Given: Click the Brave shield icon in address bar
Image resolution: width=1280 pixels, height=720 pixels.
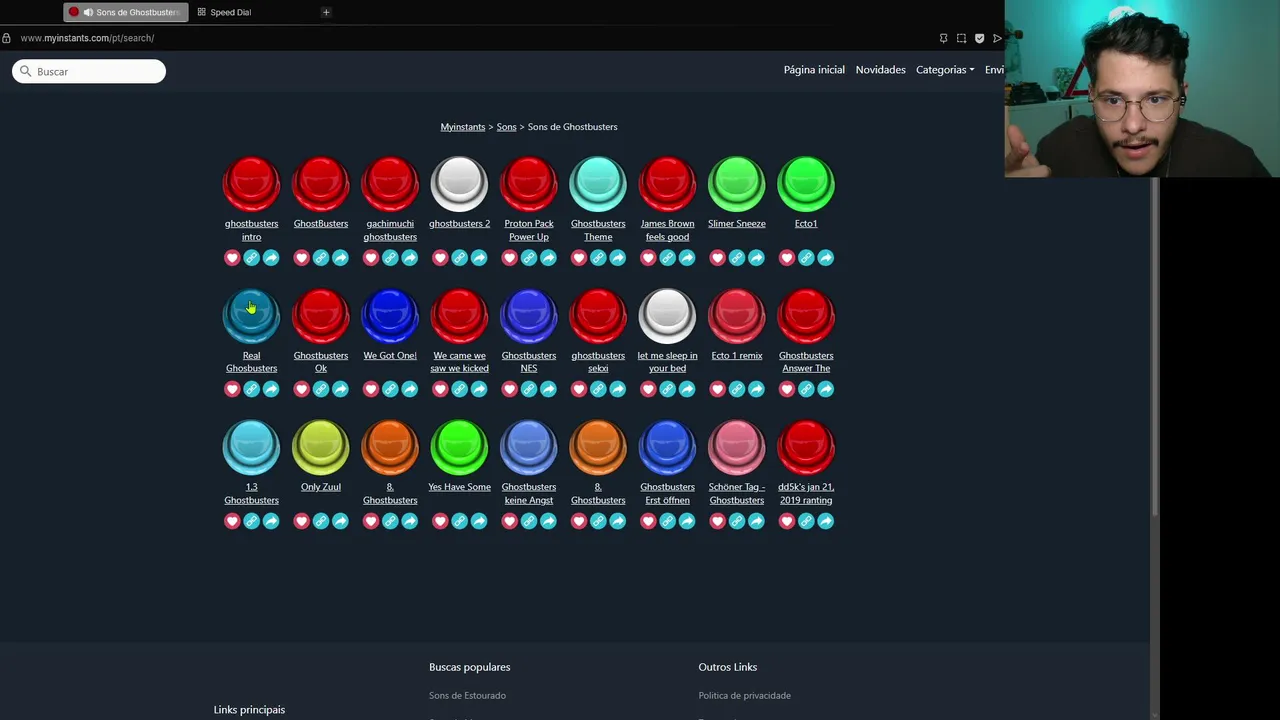Looking at the screenshot, I should pos(979,38).
